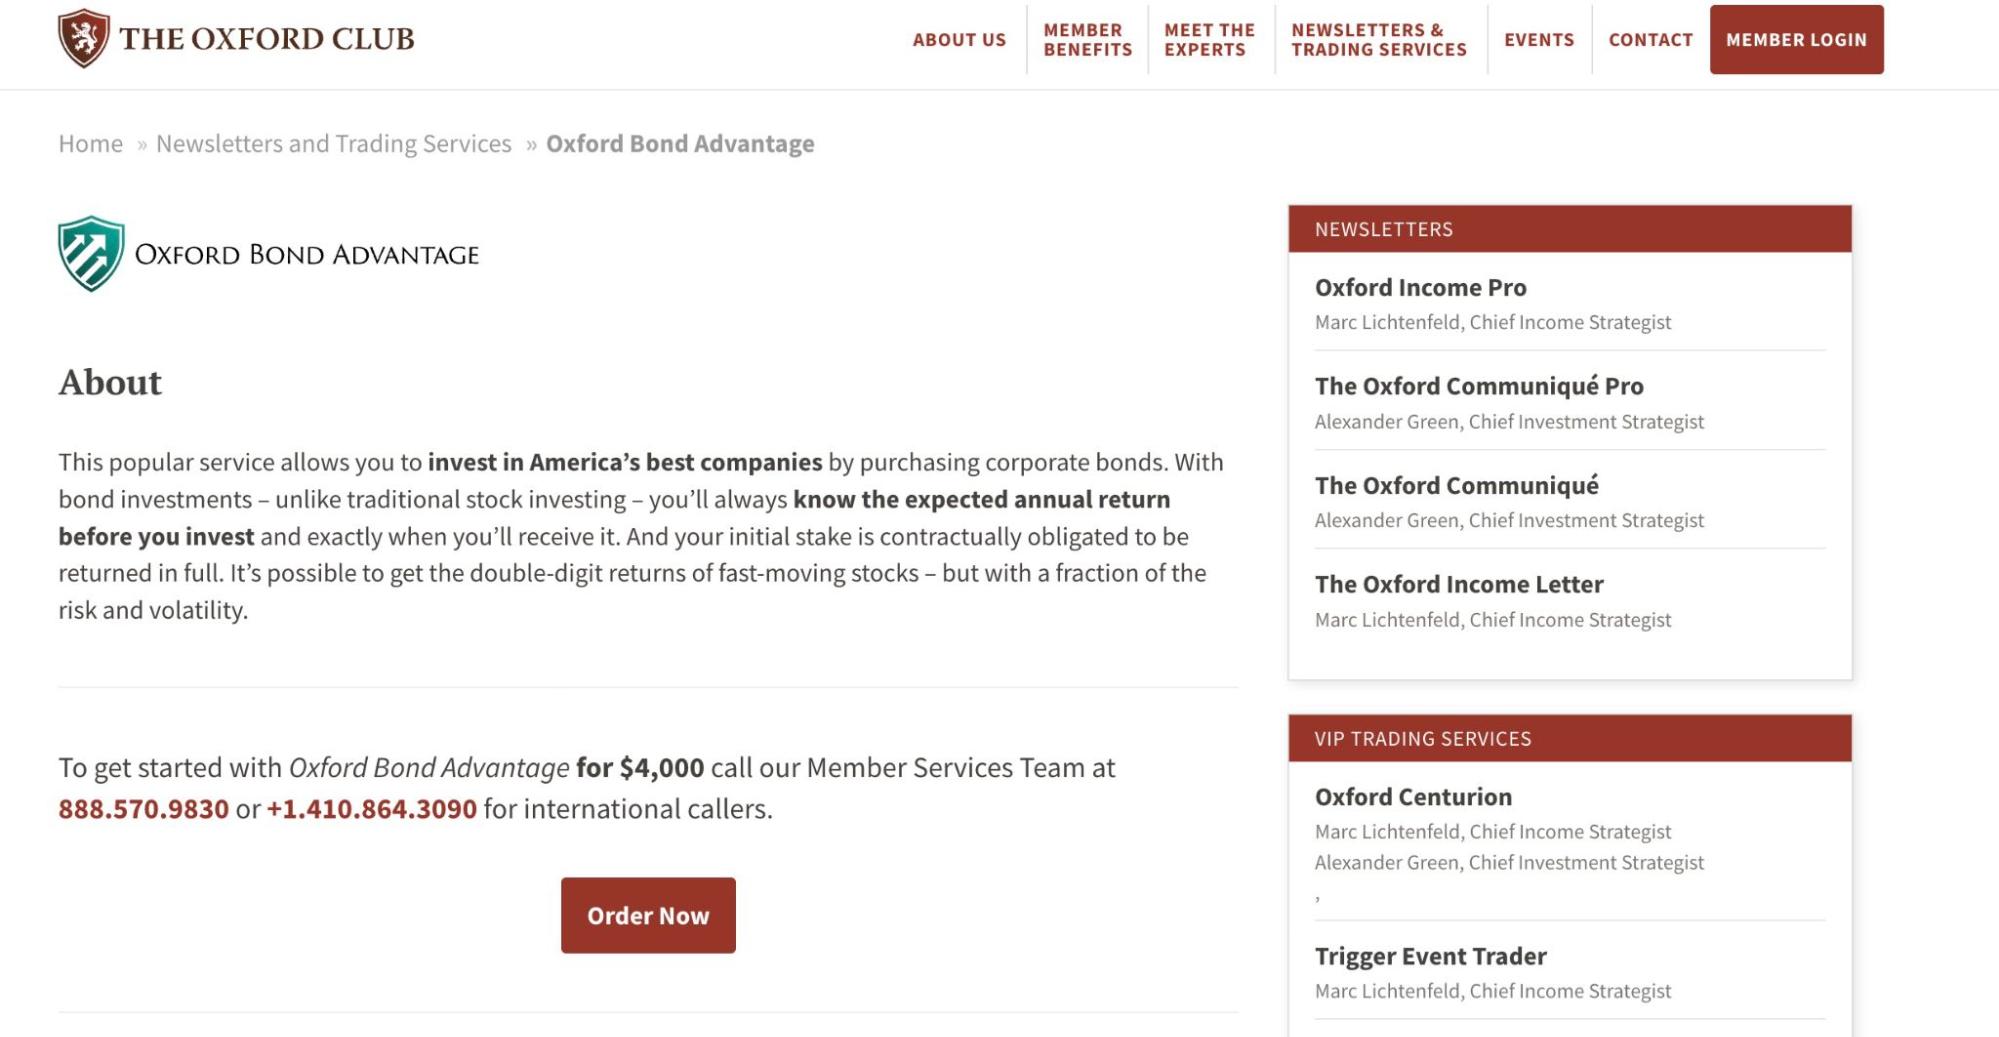Open Newsletters and Trading Services breadcrumb

334,144
